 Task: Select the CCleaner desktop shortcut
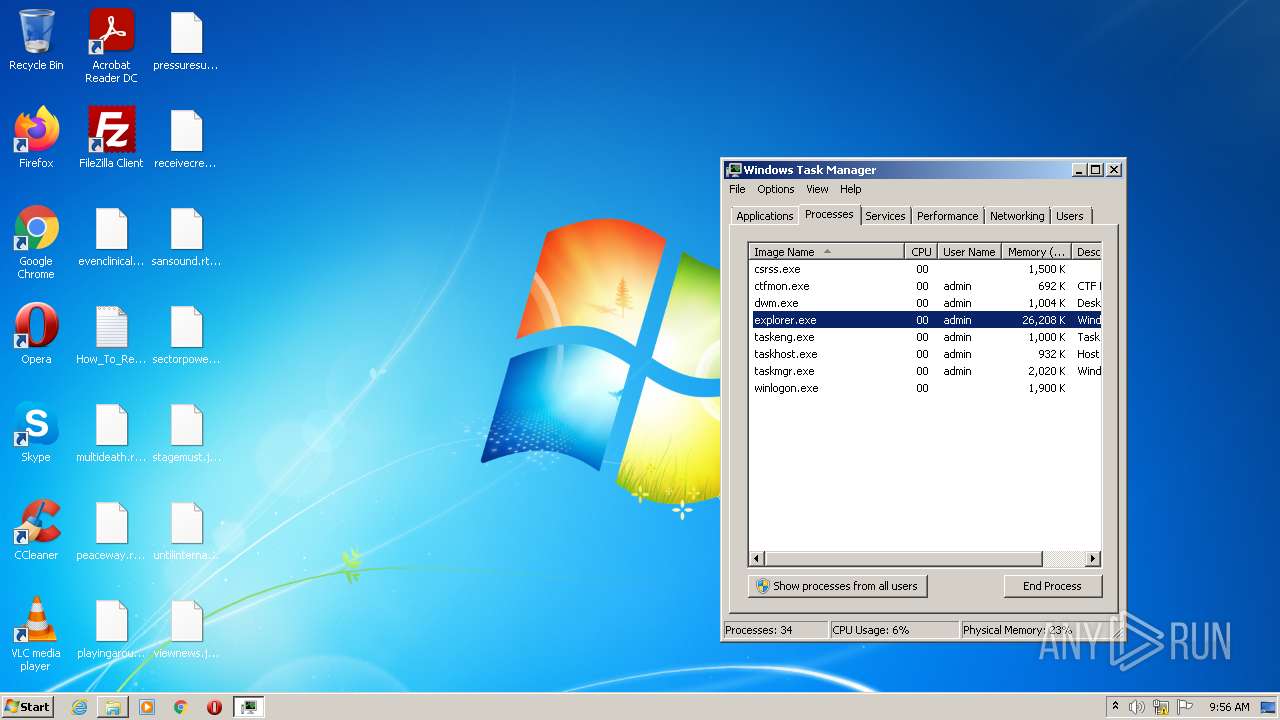pyautogui.click(x=36, y=531)
